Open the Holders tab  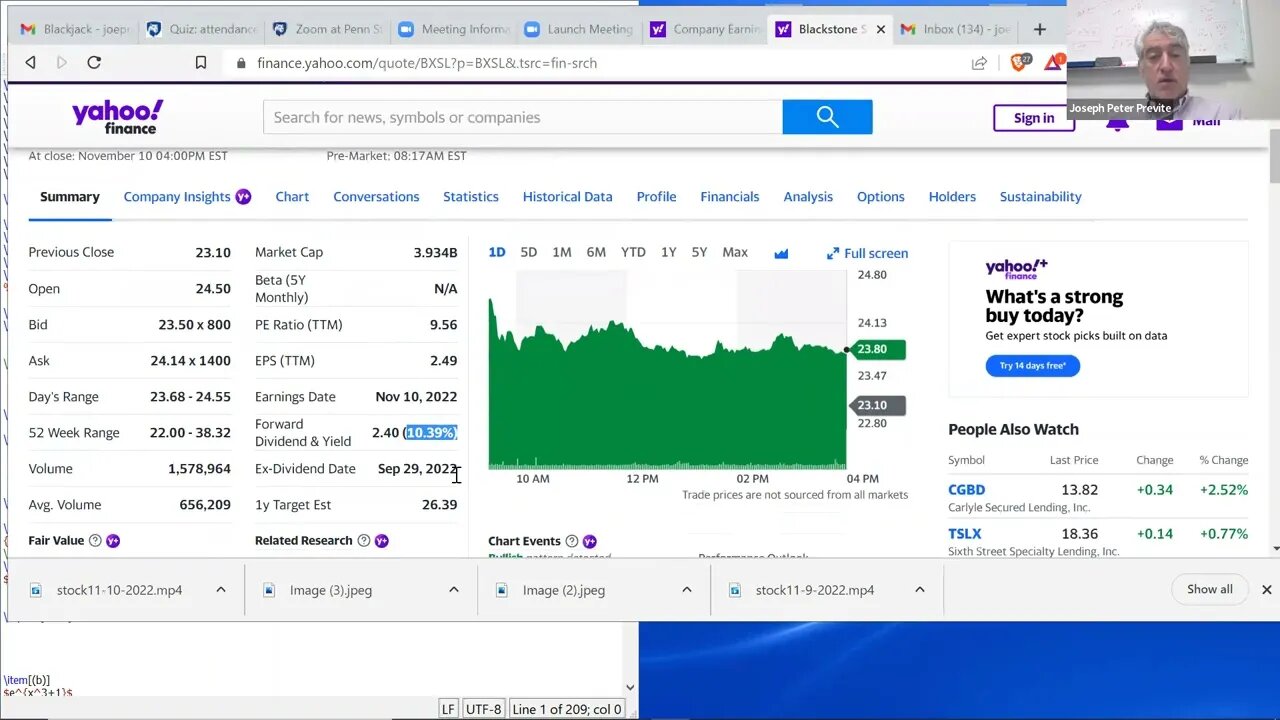[952, 197]
